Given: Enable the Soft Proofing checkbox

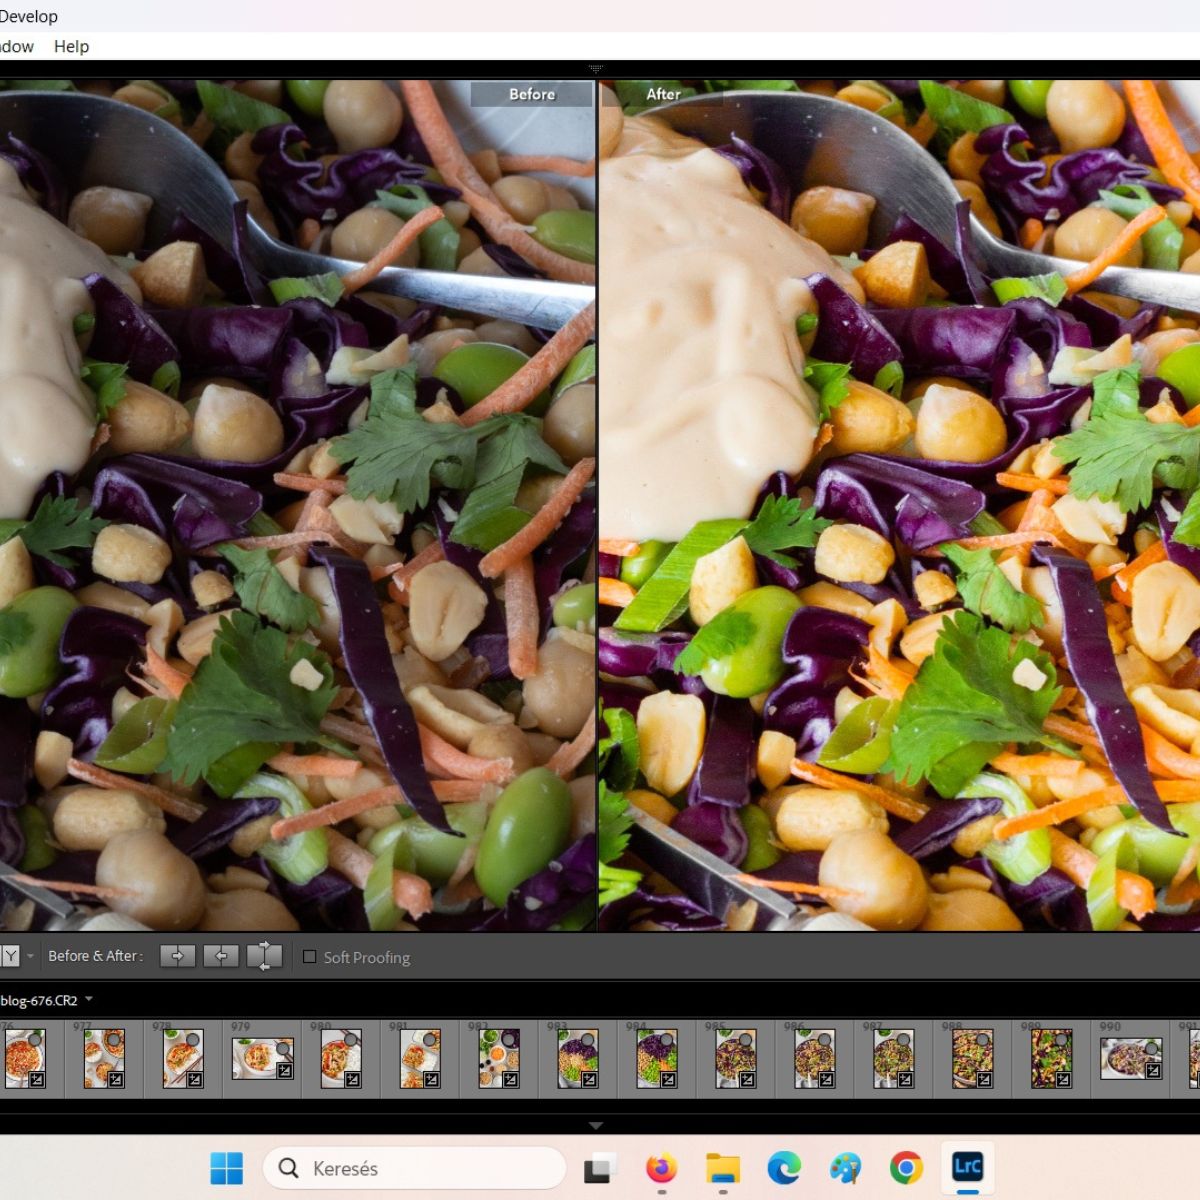Looking at the screenshot, I should [x=310, y=957].
